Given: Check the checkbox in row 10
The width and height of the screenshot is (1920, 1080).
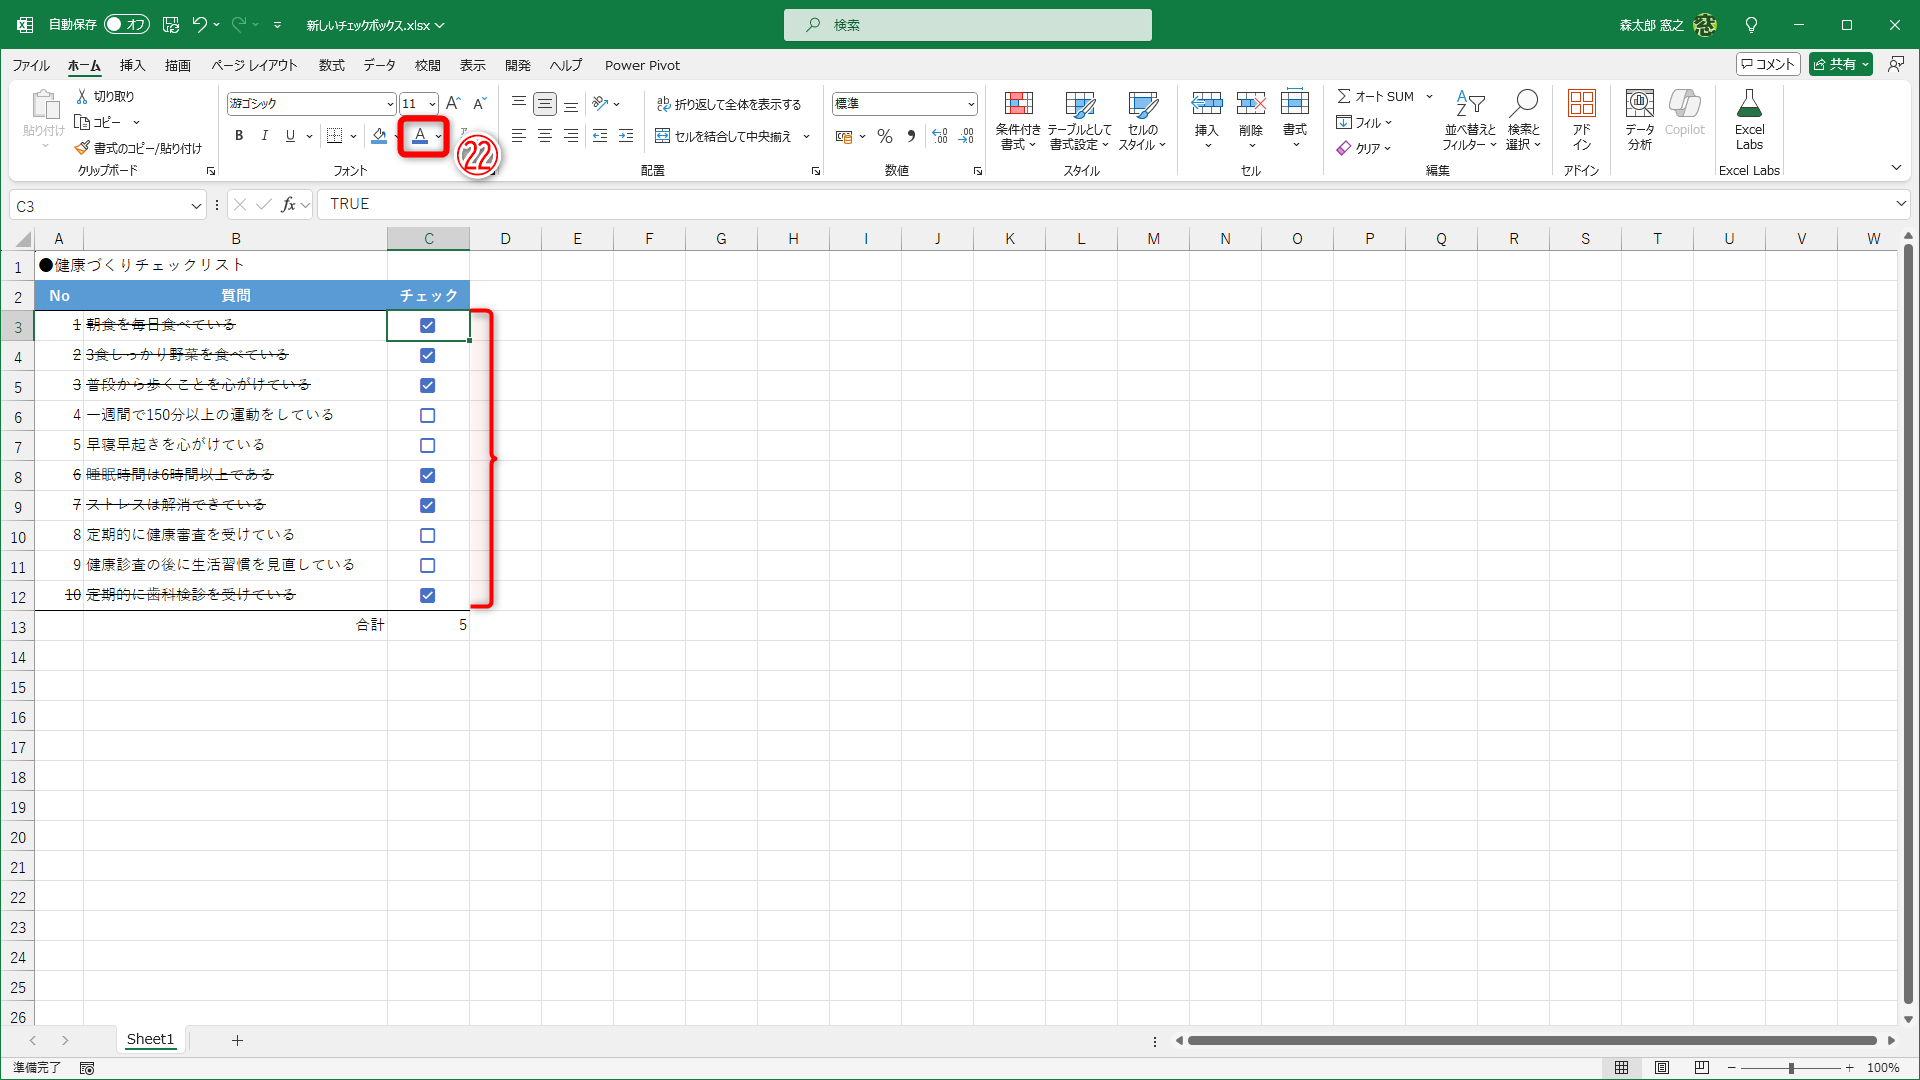Looking at the screenshot, I should click(428, 535).
